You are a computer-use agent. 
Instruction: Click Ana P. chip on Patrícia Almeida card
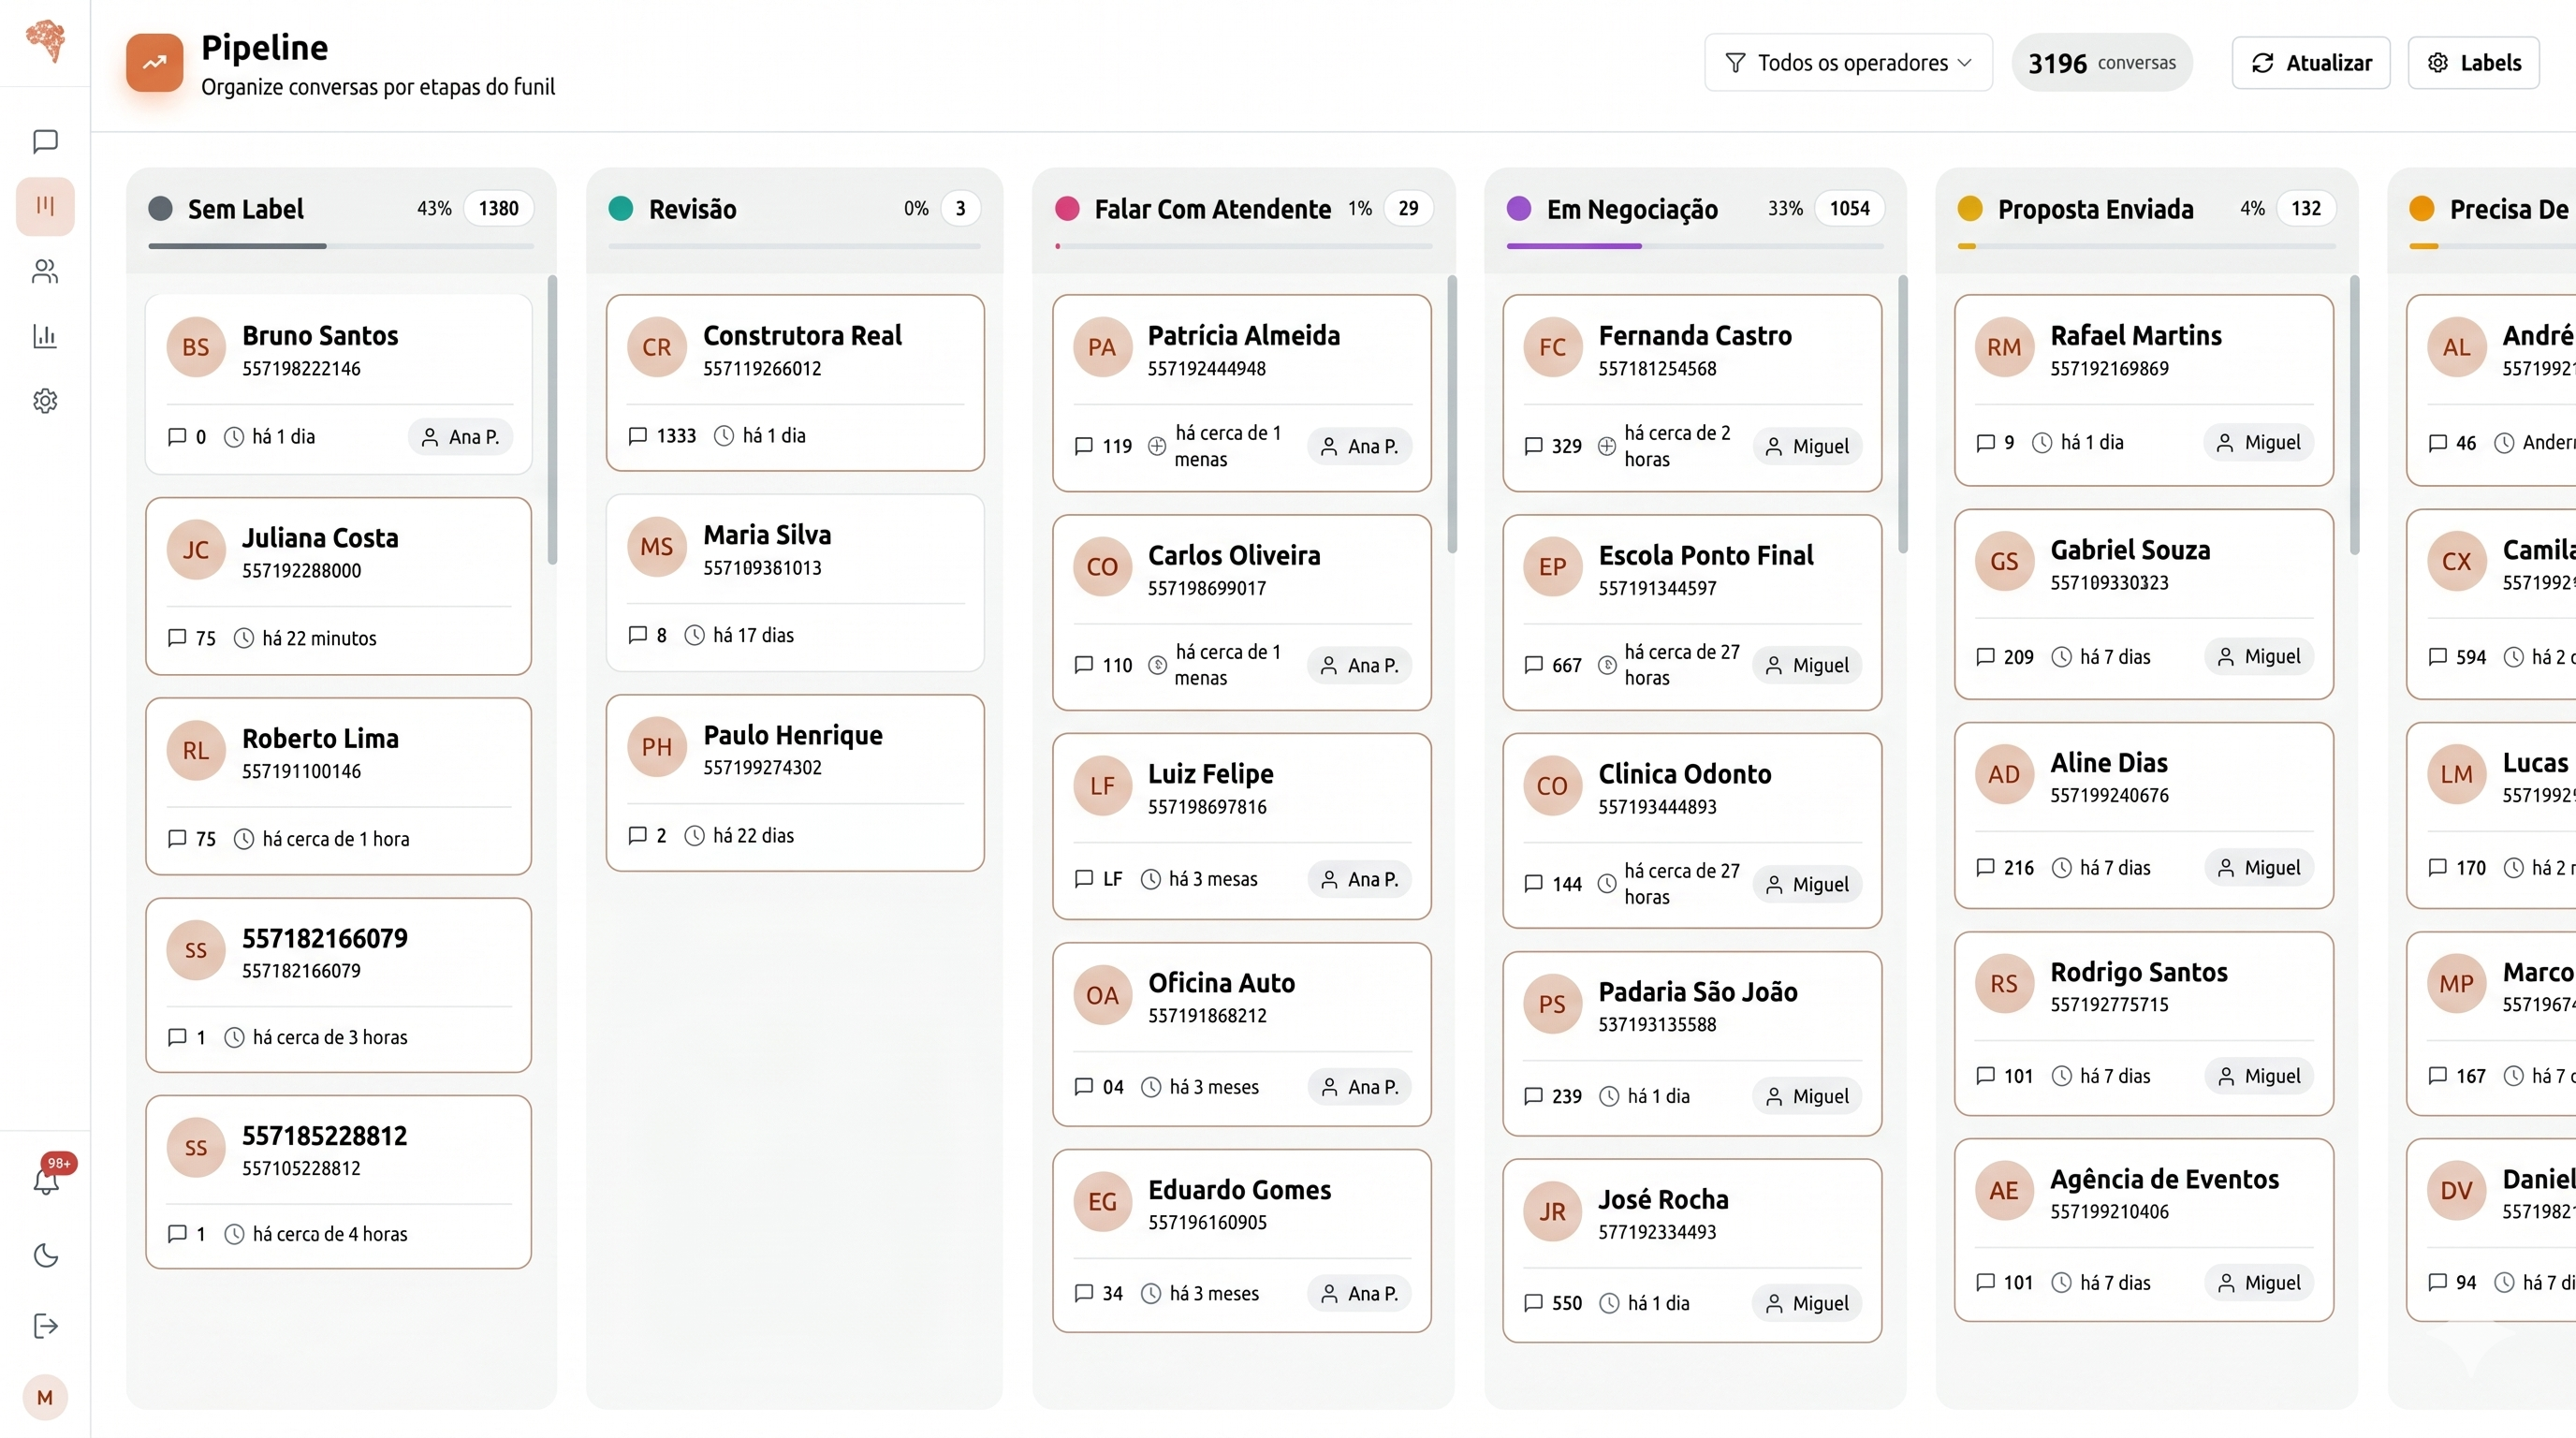coord(1360,446)
